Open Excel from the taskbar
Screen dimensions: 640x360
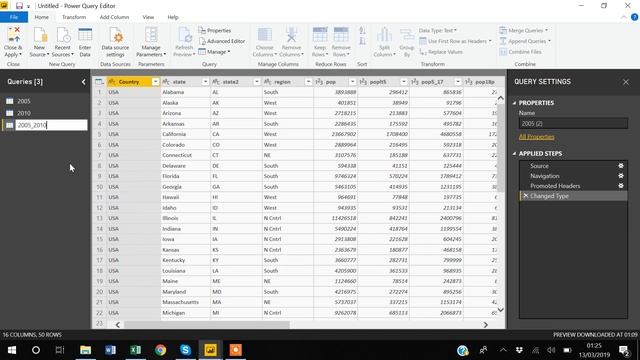136,350
